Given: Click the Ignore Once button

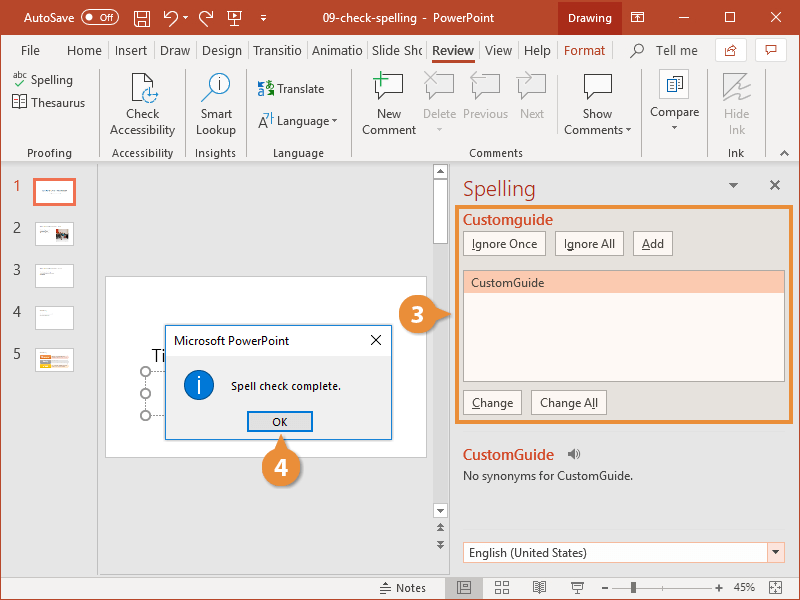Looking at the screenshot, I should tap(504, 244).
